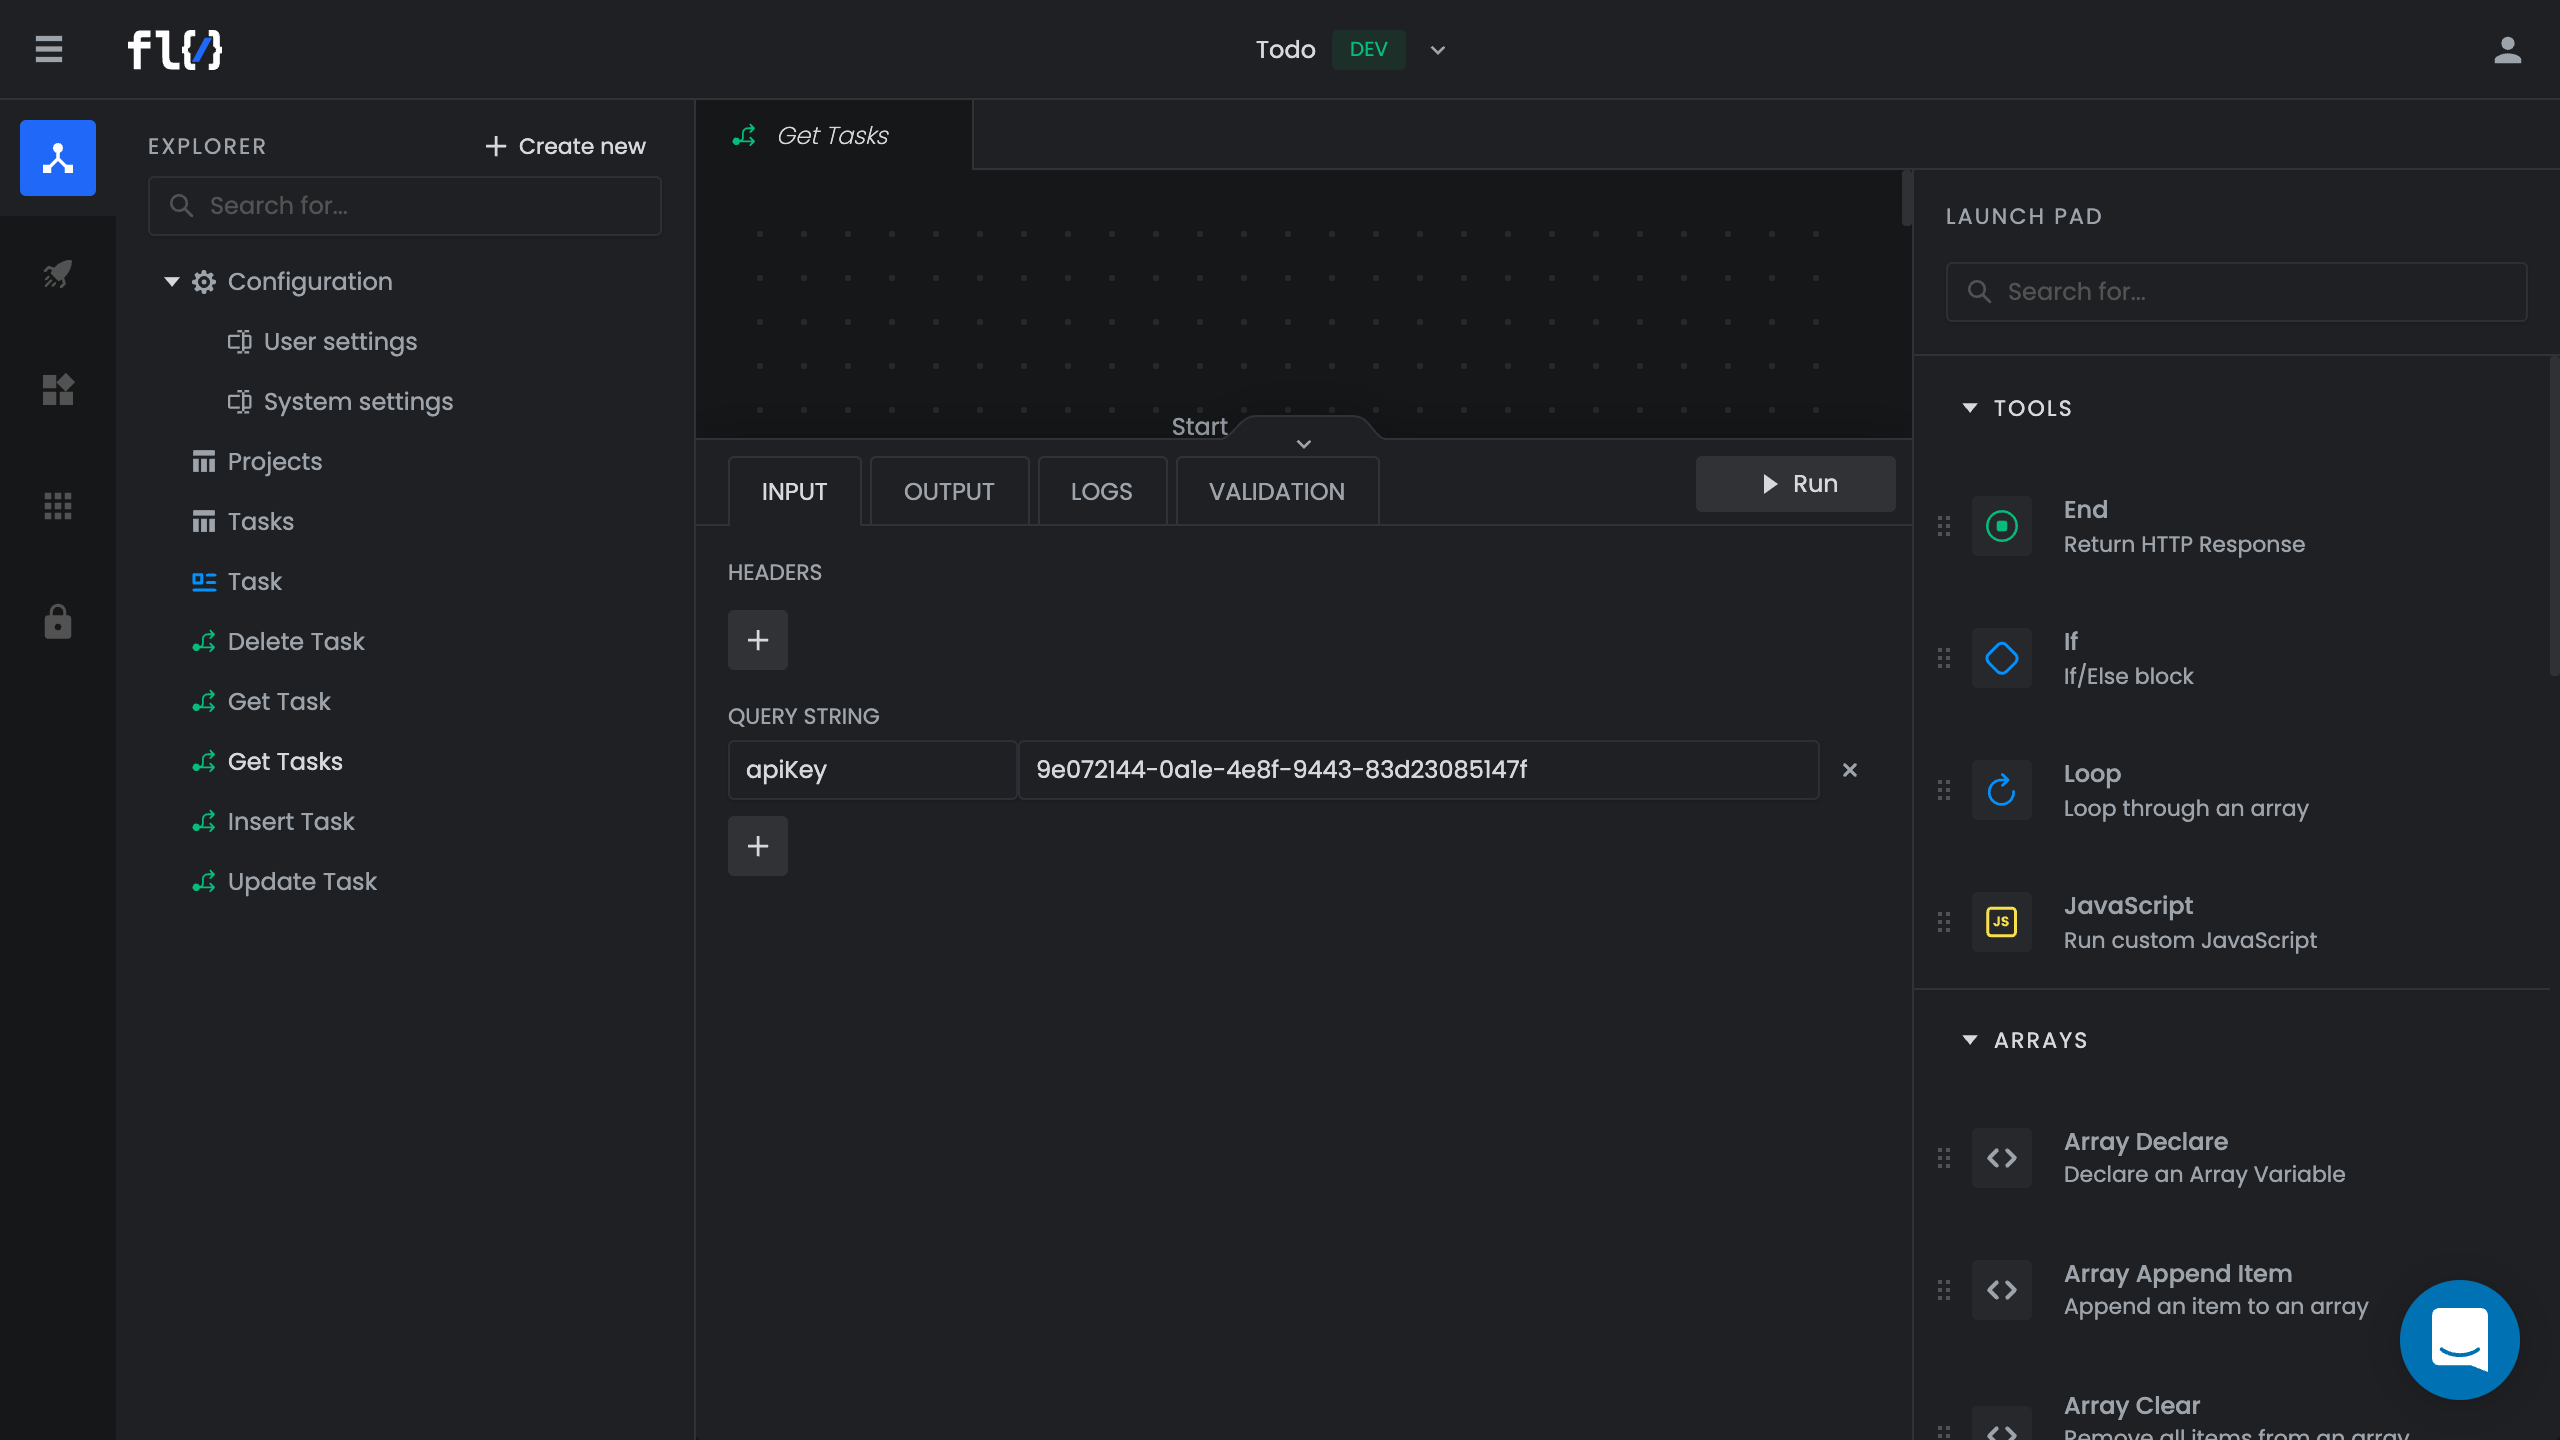Edit the apiKey value field

(1418, 770)
